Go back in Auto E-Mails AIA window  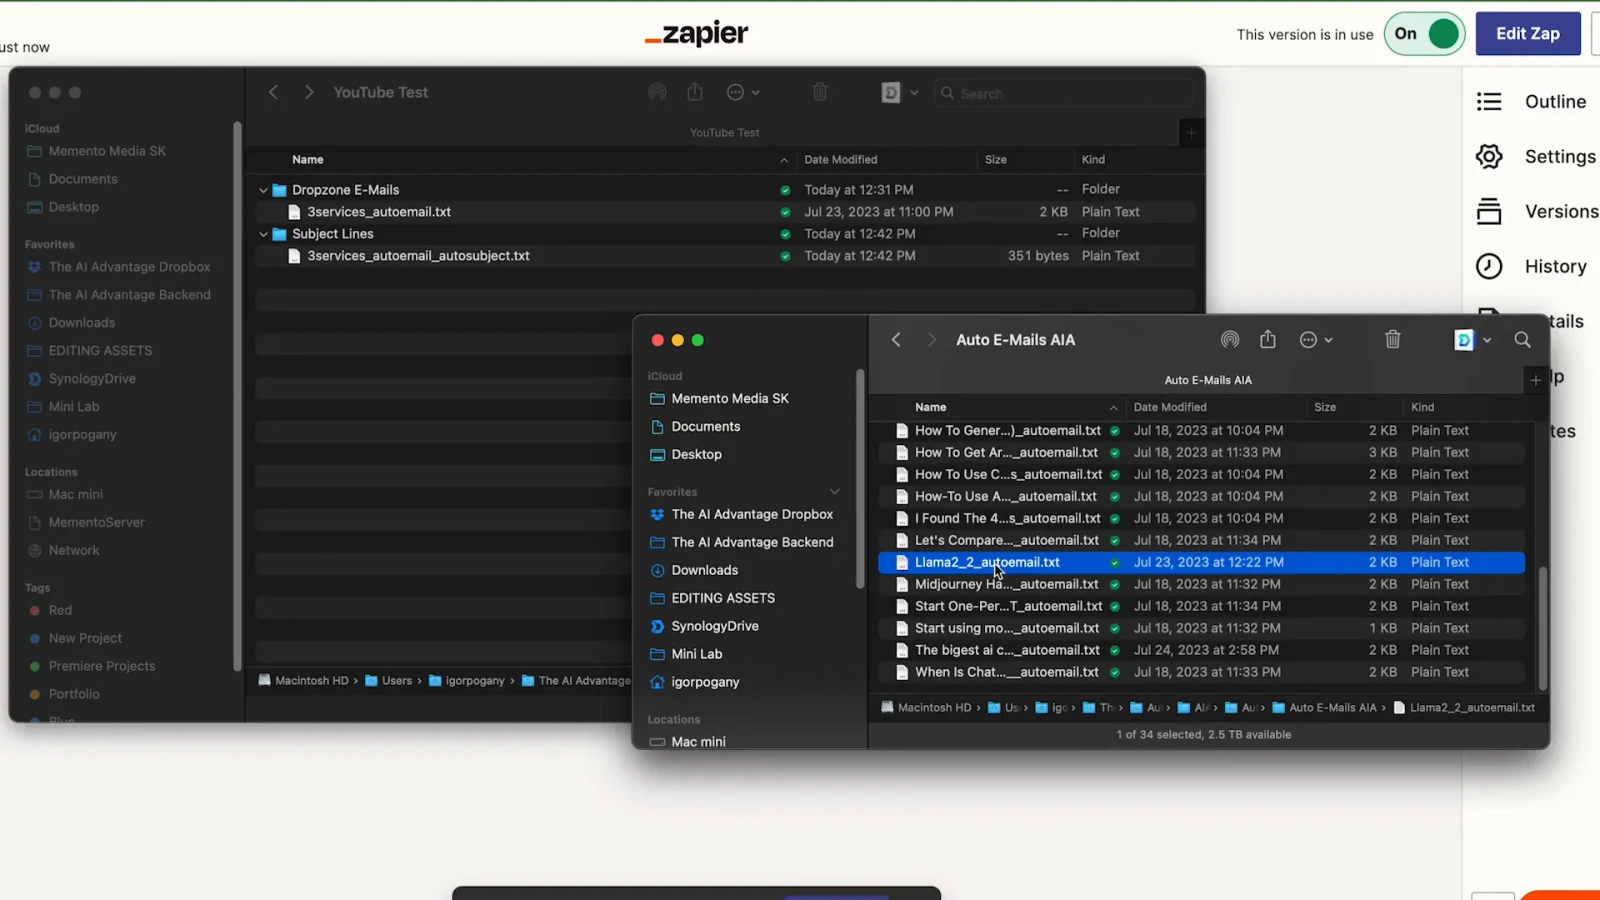tap(896, 340)
